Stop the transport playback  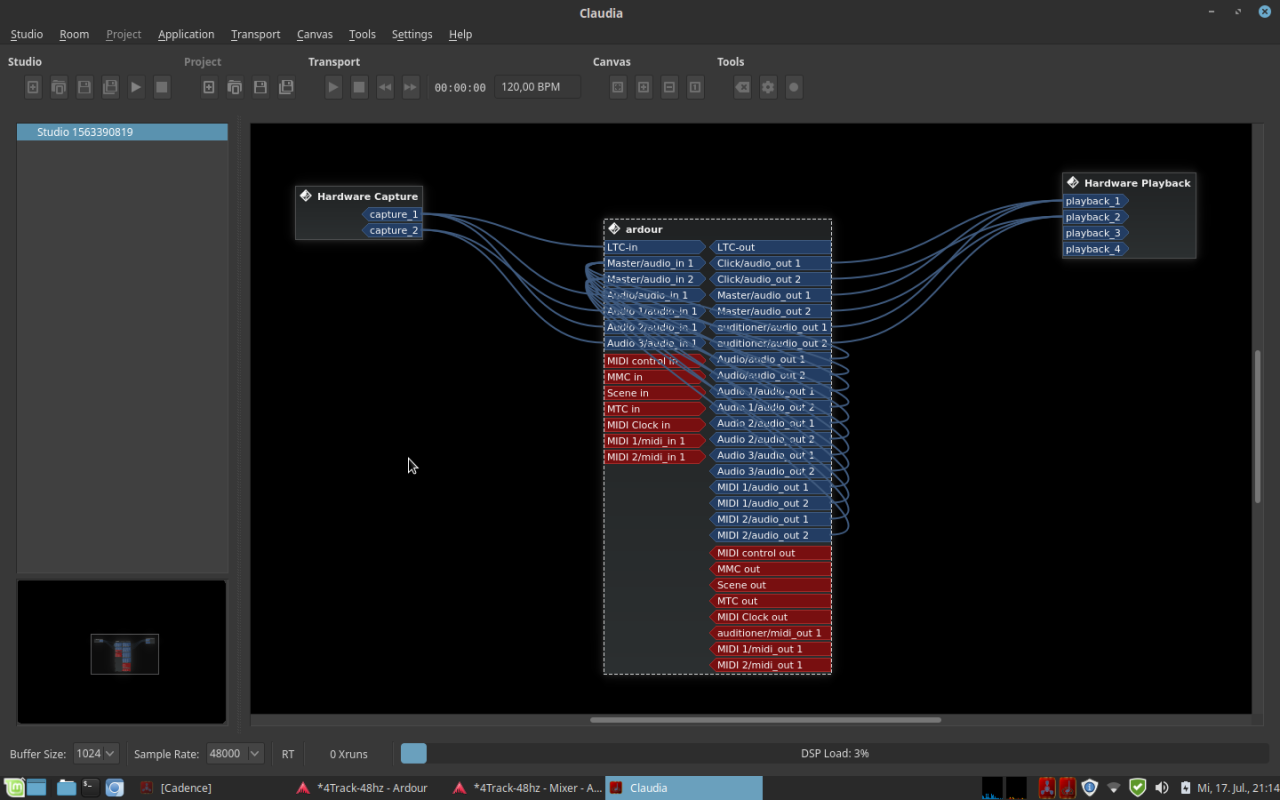point(359,88)
